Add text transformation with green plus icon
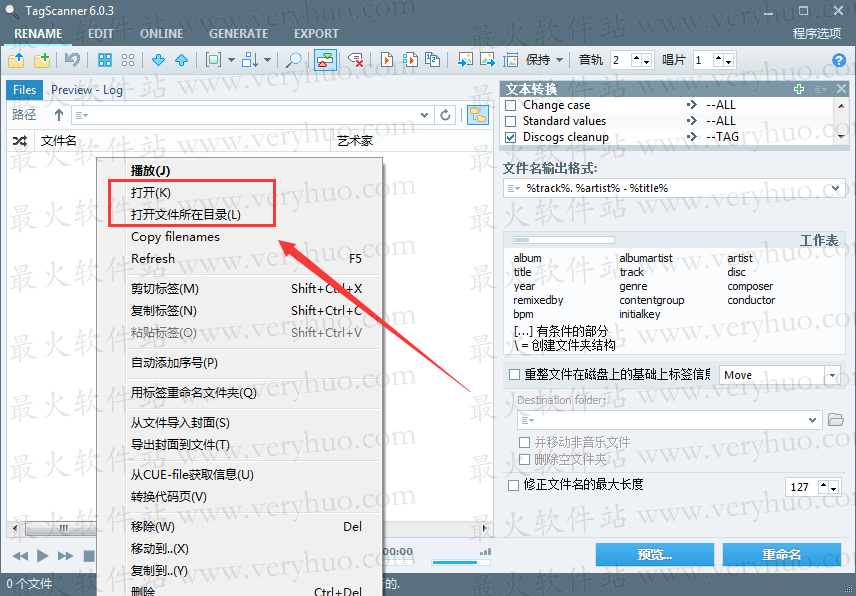This screenshot has height=596, width=856. pyautogui.click(x=799, y=89)
